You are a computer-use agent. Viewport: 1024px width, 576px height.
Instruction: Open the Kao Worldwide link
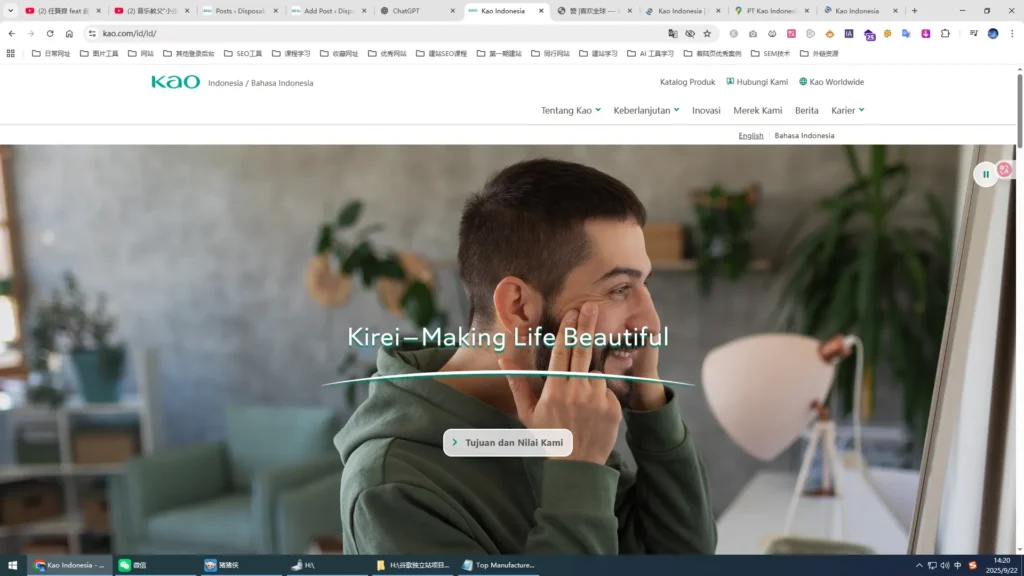click(831, 82)
